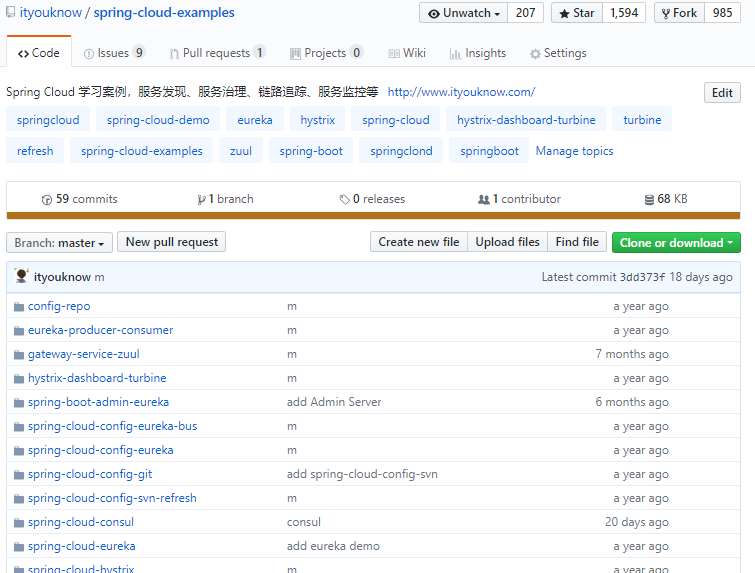Click the folder icon of spring-cloud-config-eureka
The image size is (755, 573).
pyautogui.click(x=19, y=451)
